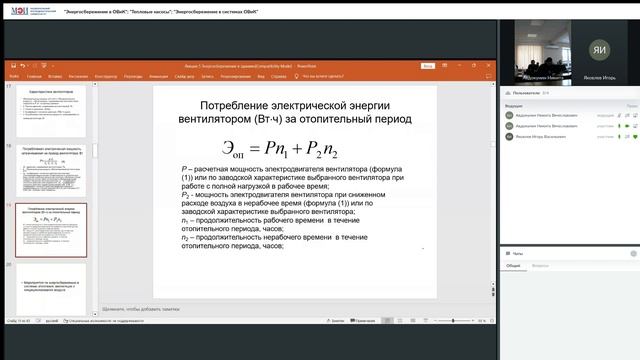Click the 'русский' language indicator

point(52,321)
